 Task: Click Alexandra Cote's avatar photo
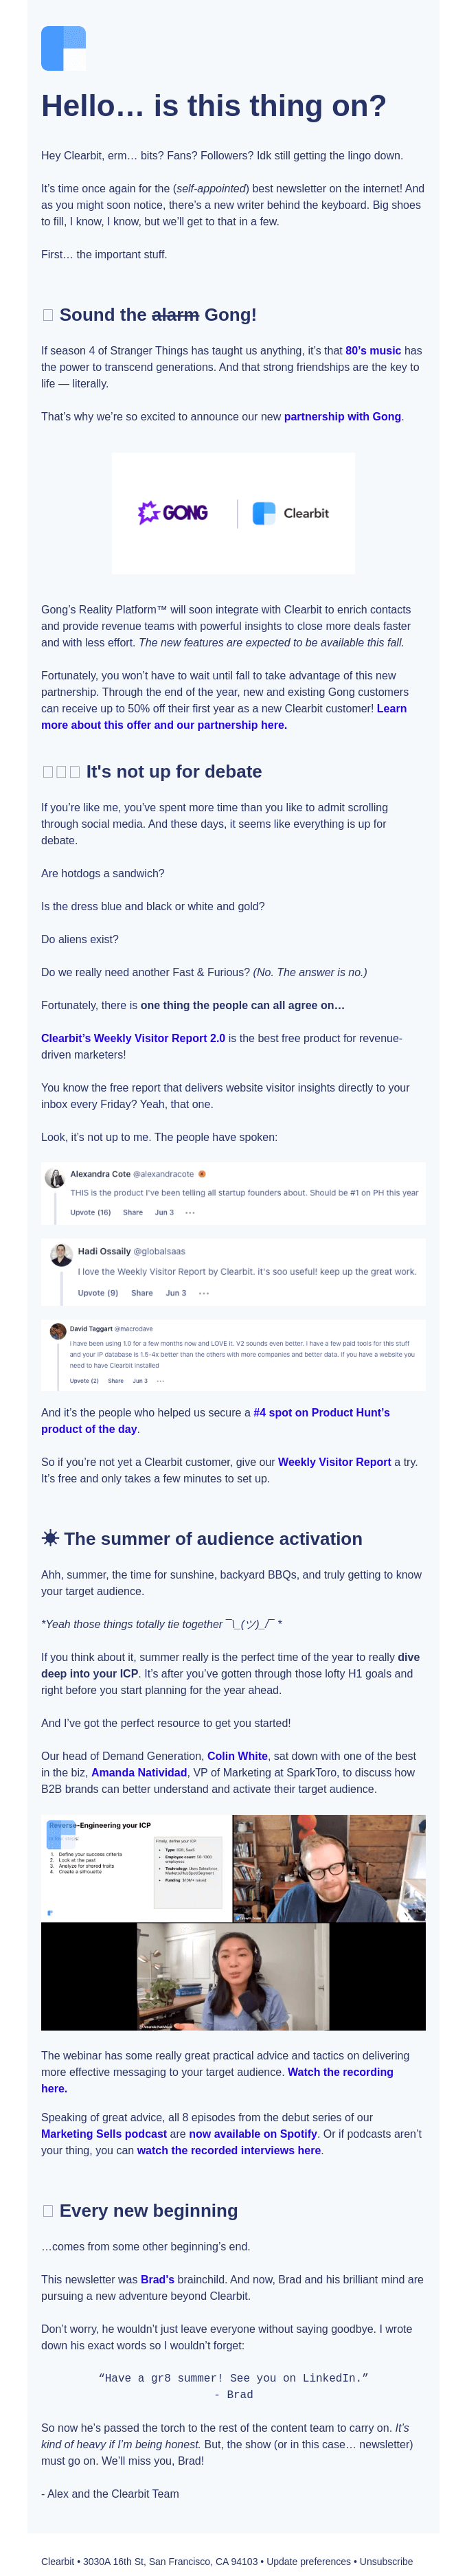(x=55, y=1177)
